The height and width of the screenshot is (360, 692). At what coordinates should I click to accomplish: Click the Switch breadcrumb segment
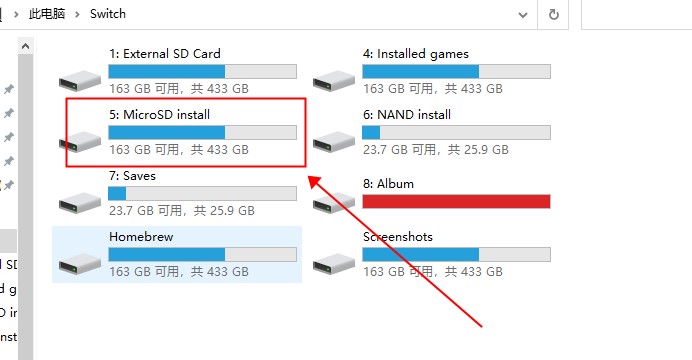point(108,14)
